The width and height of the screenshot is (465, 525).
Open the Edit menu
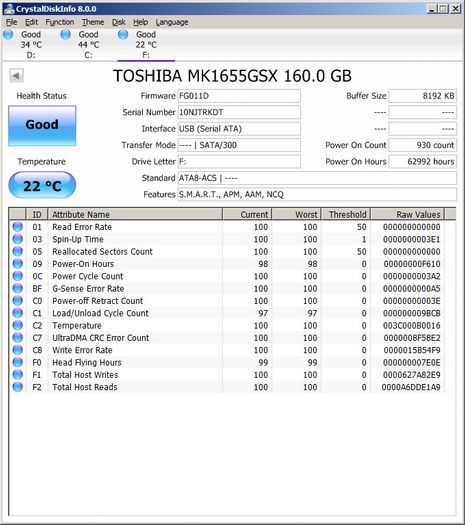[31, 22]
